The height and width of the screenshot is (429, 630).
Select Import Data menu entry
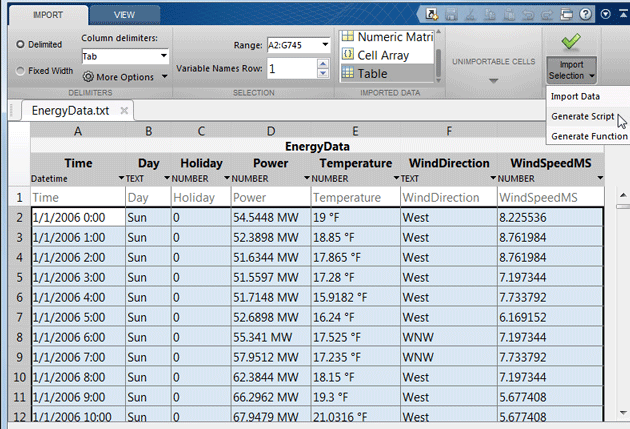click(x=575, y=97)
